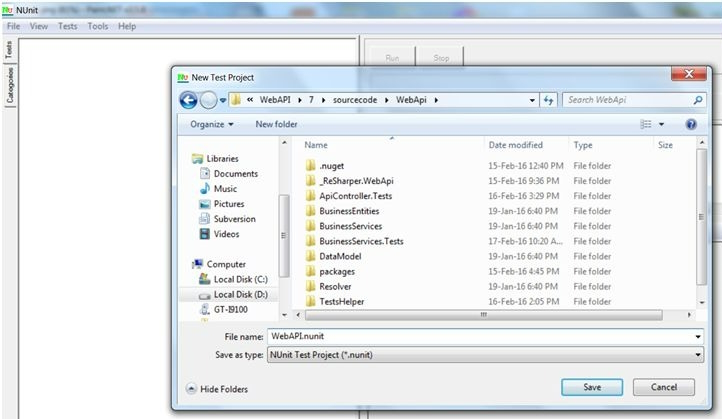Screen dimensions: 722x419
Task: Expand the arrow after WebApi breadcrumb
Action: [436, 100]
